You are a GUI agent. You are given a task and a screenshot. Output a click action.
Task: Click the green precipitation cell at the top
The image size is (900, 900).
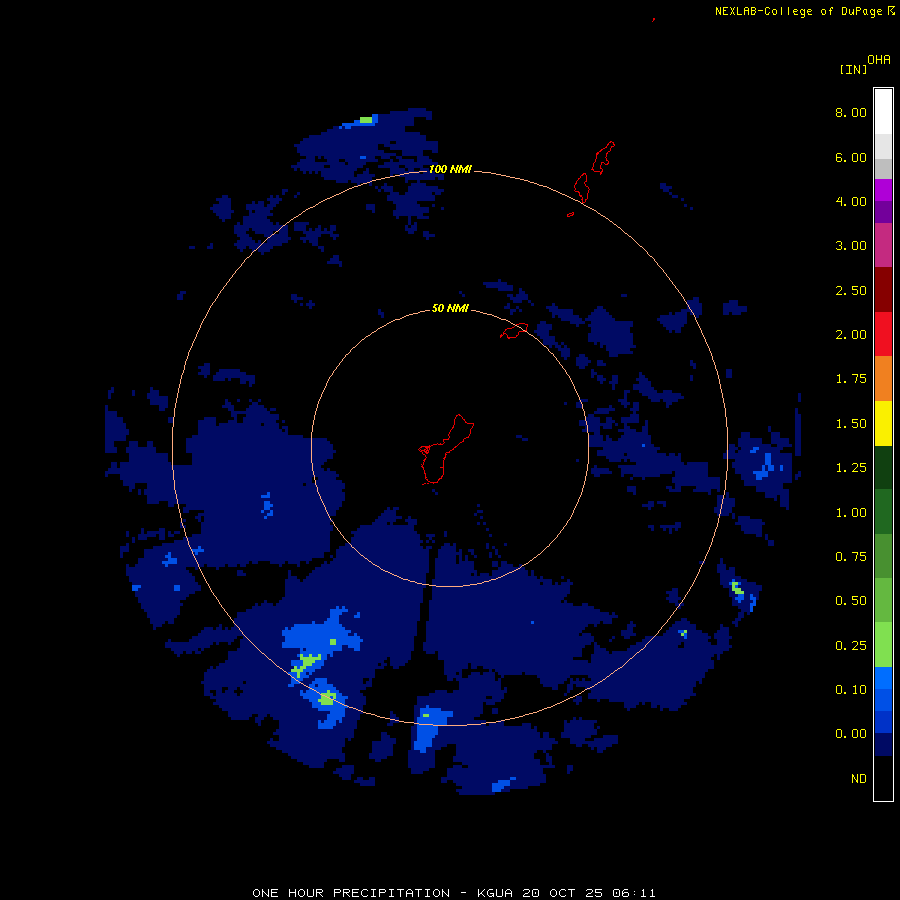coord(366,120)
